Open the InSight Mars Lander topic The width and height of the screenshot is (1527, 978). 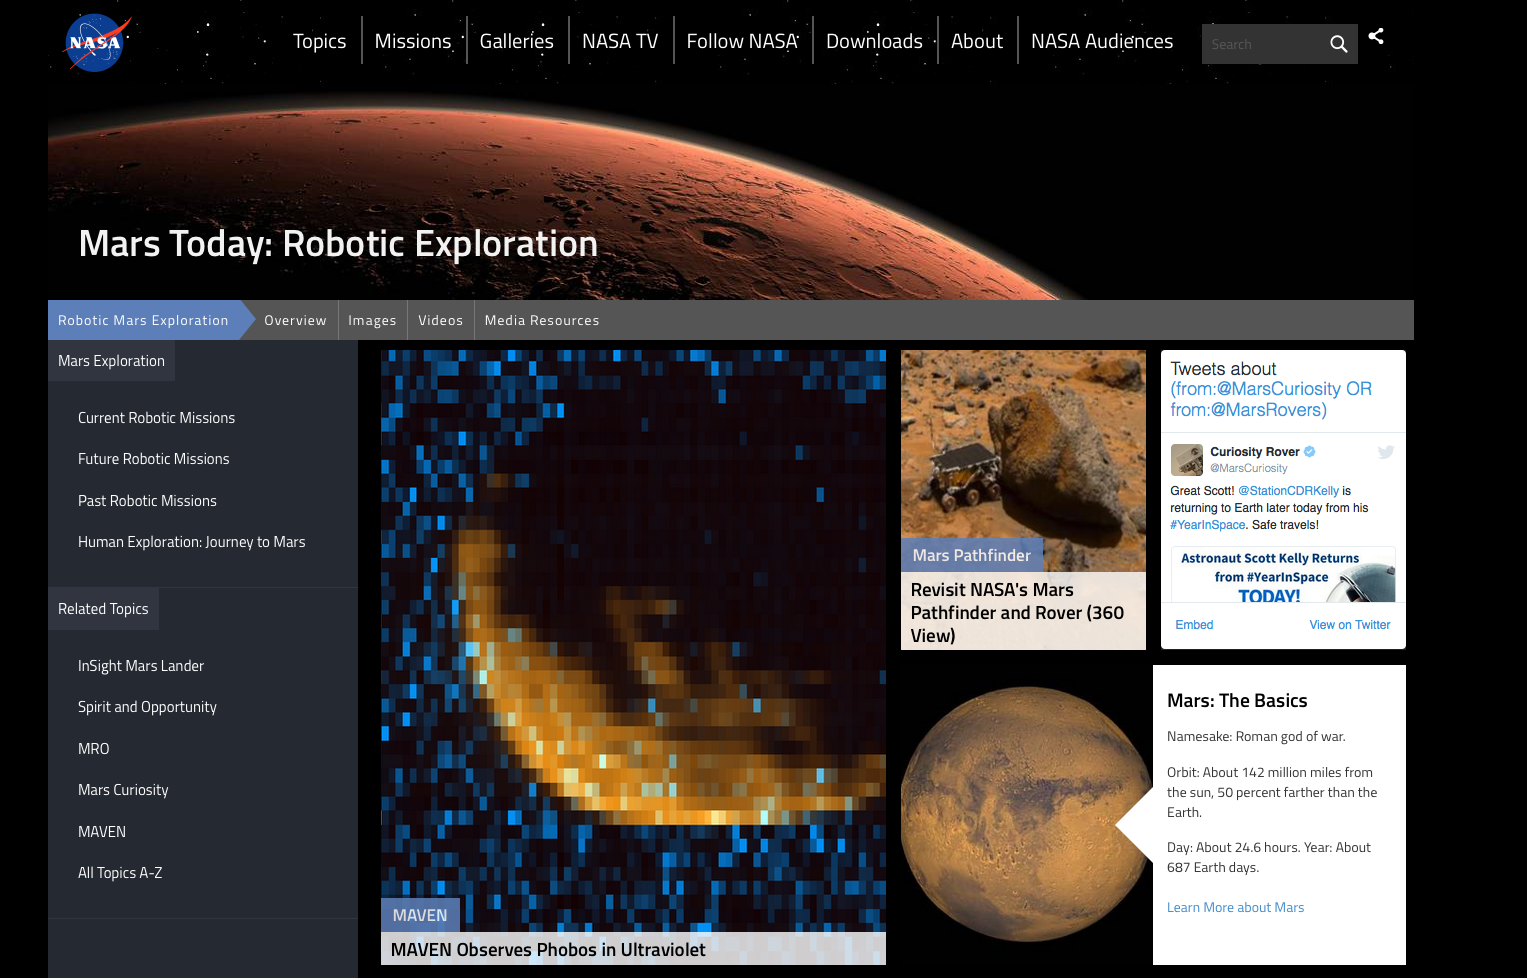(141, 666)
